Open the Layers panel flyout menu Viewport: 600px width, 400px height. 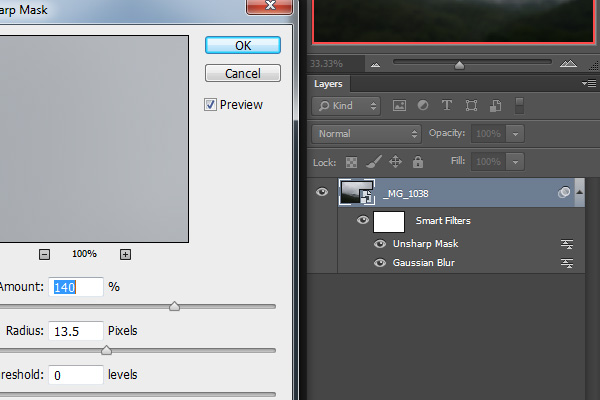tap(589, 83)
